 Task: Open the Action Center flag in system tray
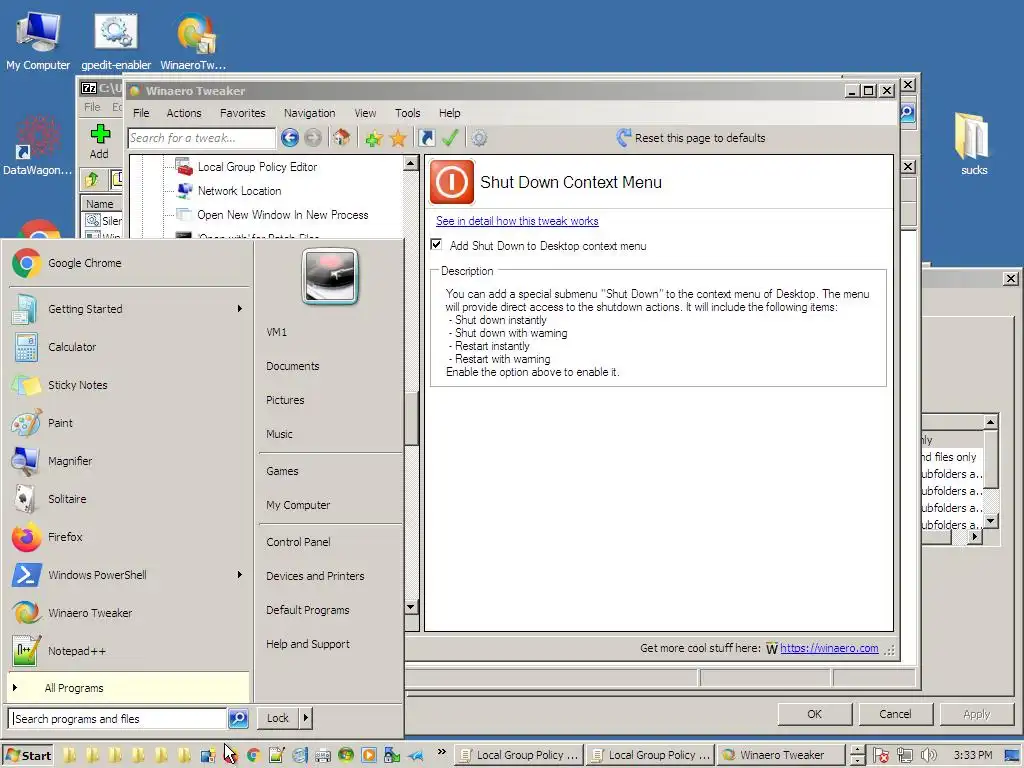point(880,755)
